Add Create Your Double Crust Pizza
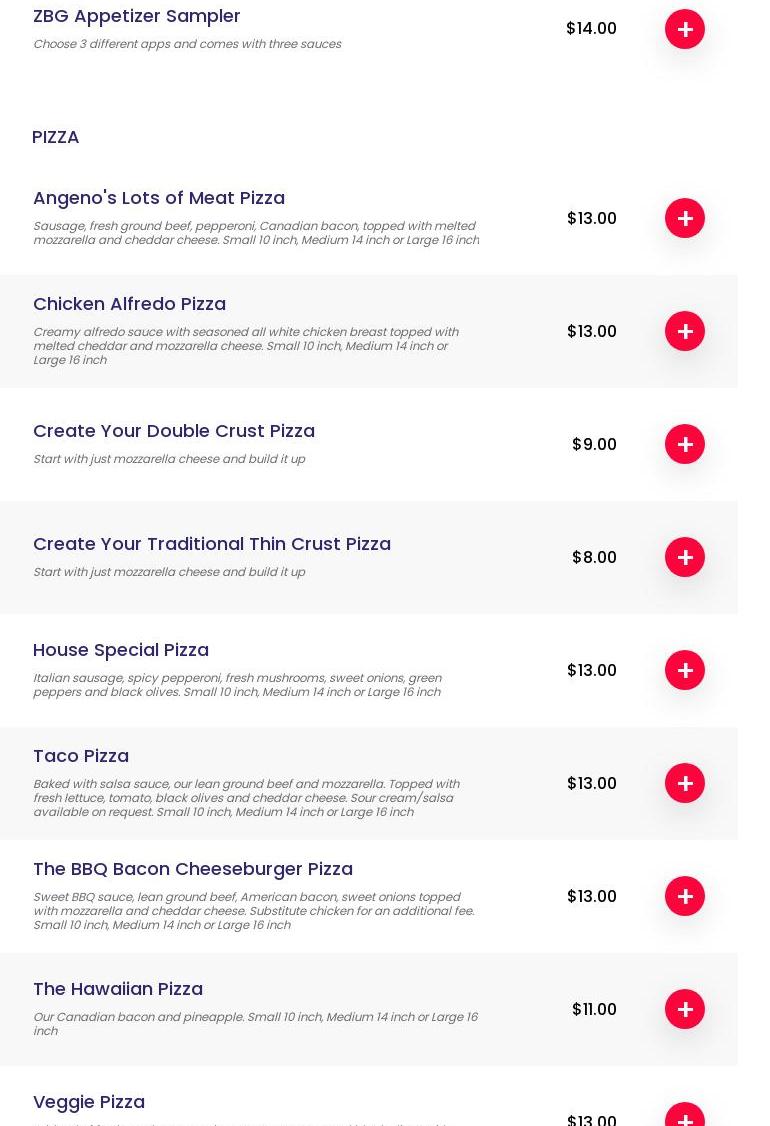This screenshot has width=770, height=1126. tap(685, 444)
